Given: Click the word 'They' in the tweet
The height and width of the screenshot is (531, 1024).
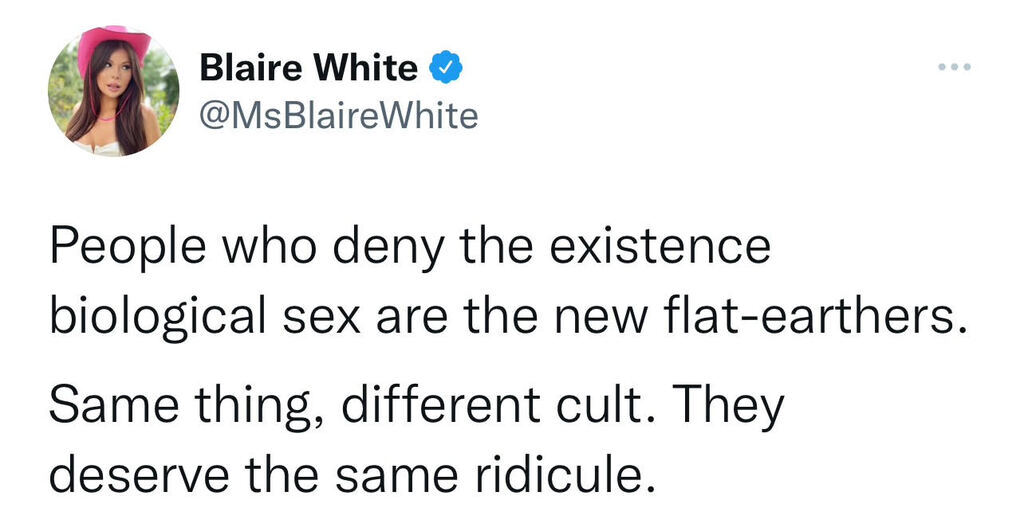Looking at the screenshot, I should [x=723, y=404].
